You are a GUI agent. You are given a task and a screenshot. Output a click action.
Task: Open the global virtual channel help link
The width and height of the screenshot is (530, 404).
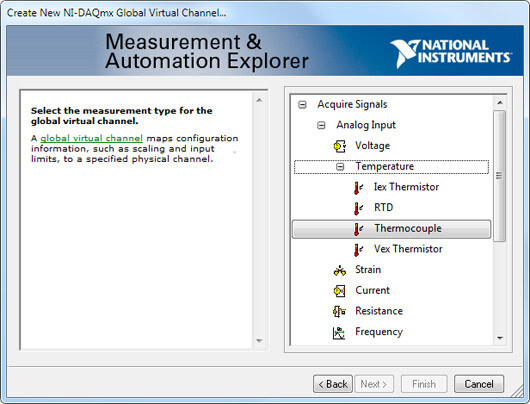coord(92,138)
